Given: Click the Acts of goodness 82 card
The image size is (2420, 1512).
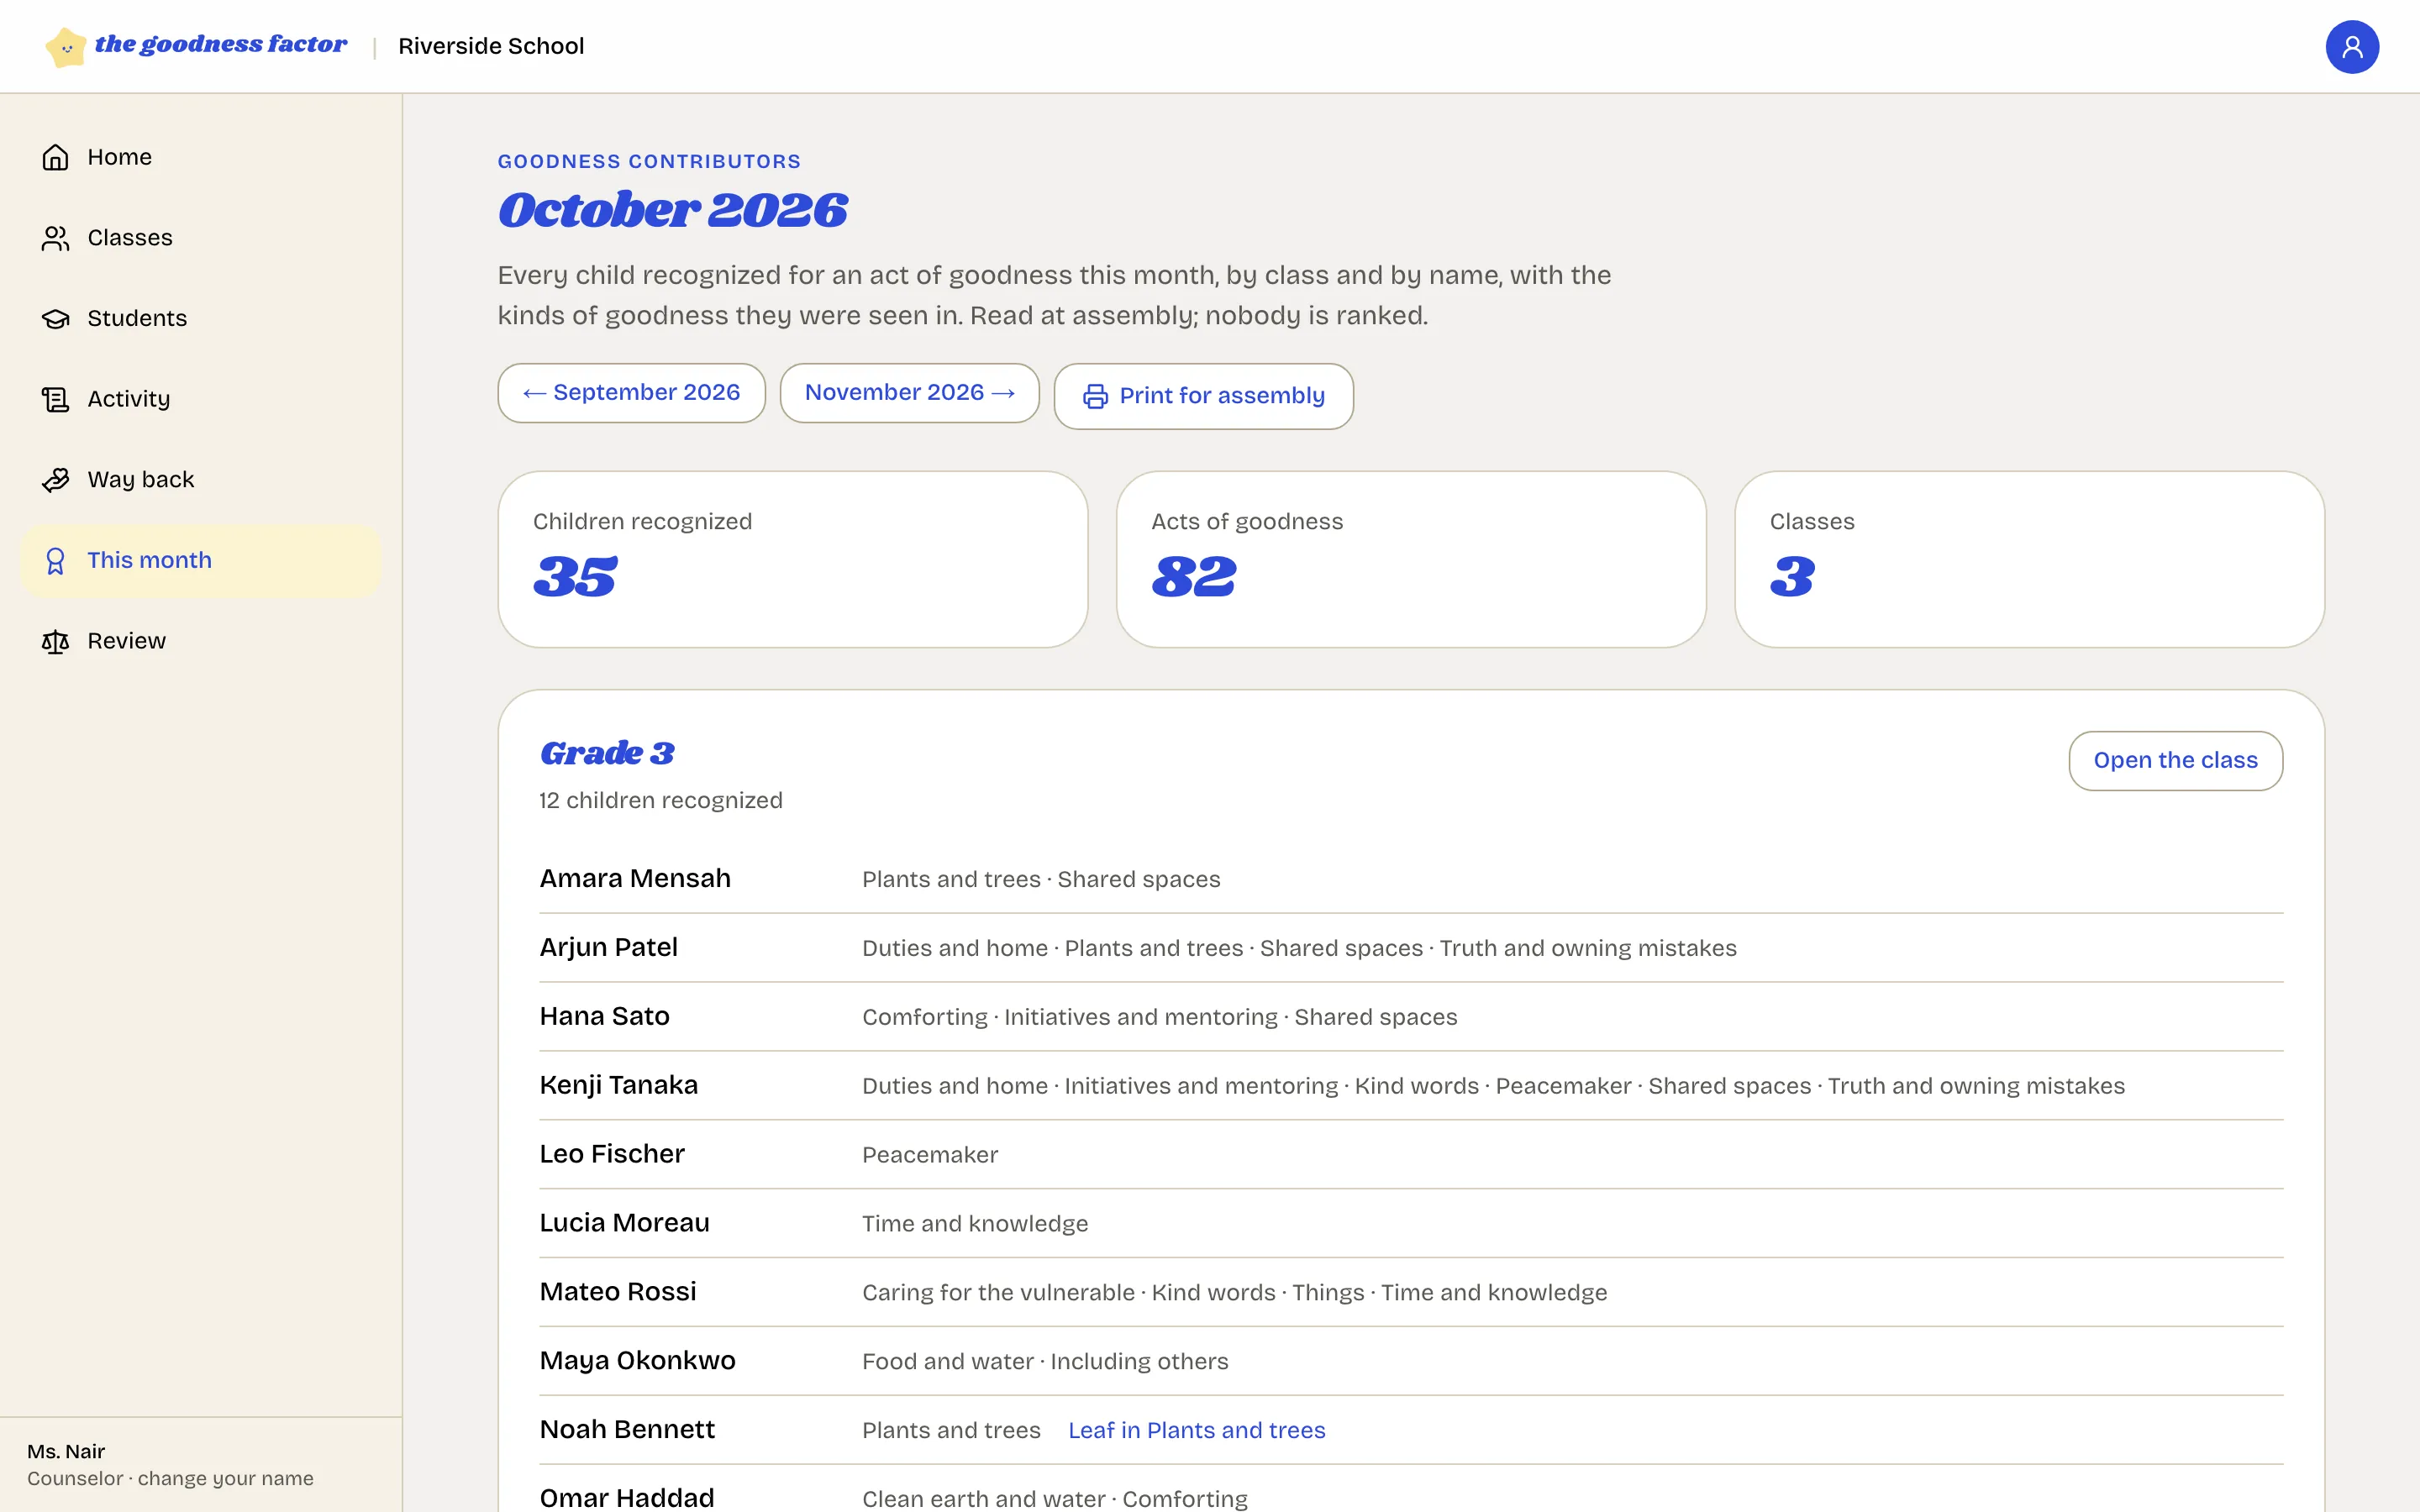Looking at the screenshot, I should (x=1410, y=559).
